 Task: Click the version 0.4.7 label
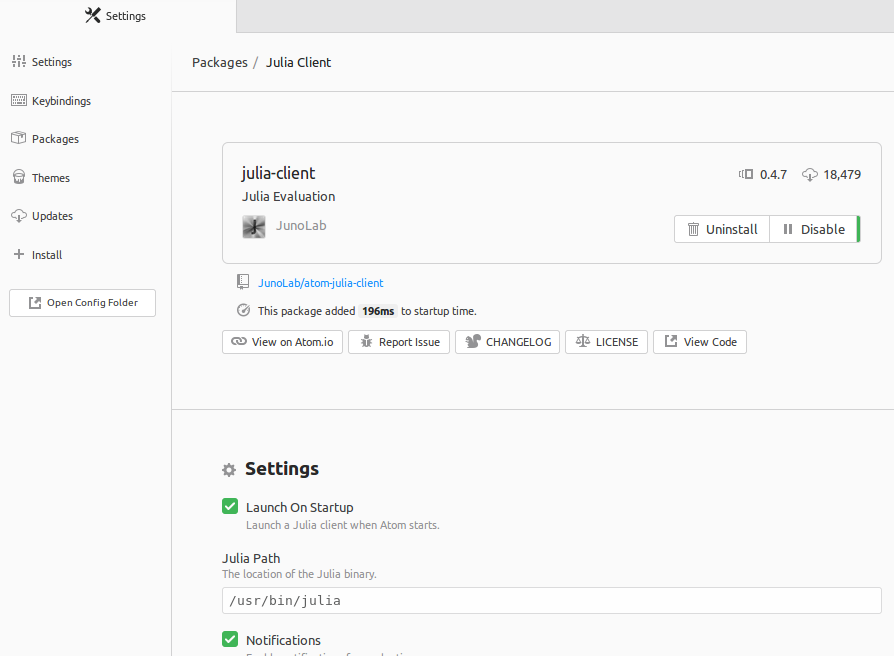click(773, 174)
